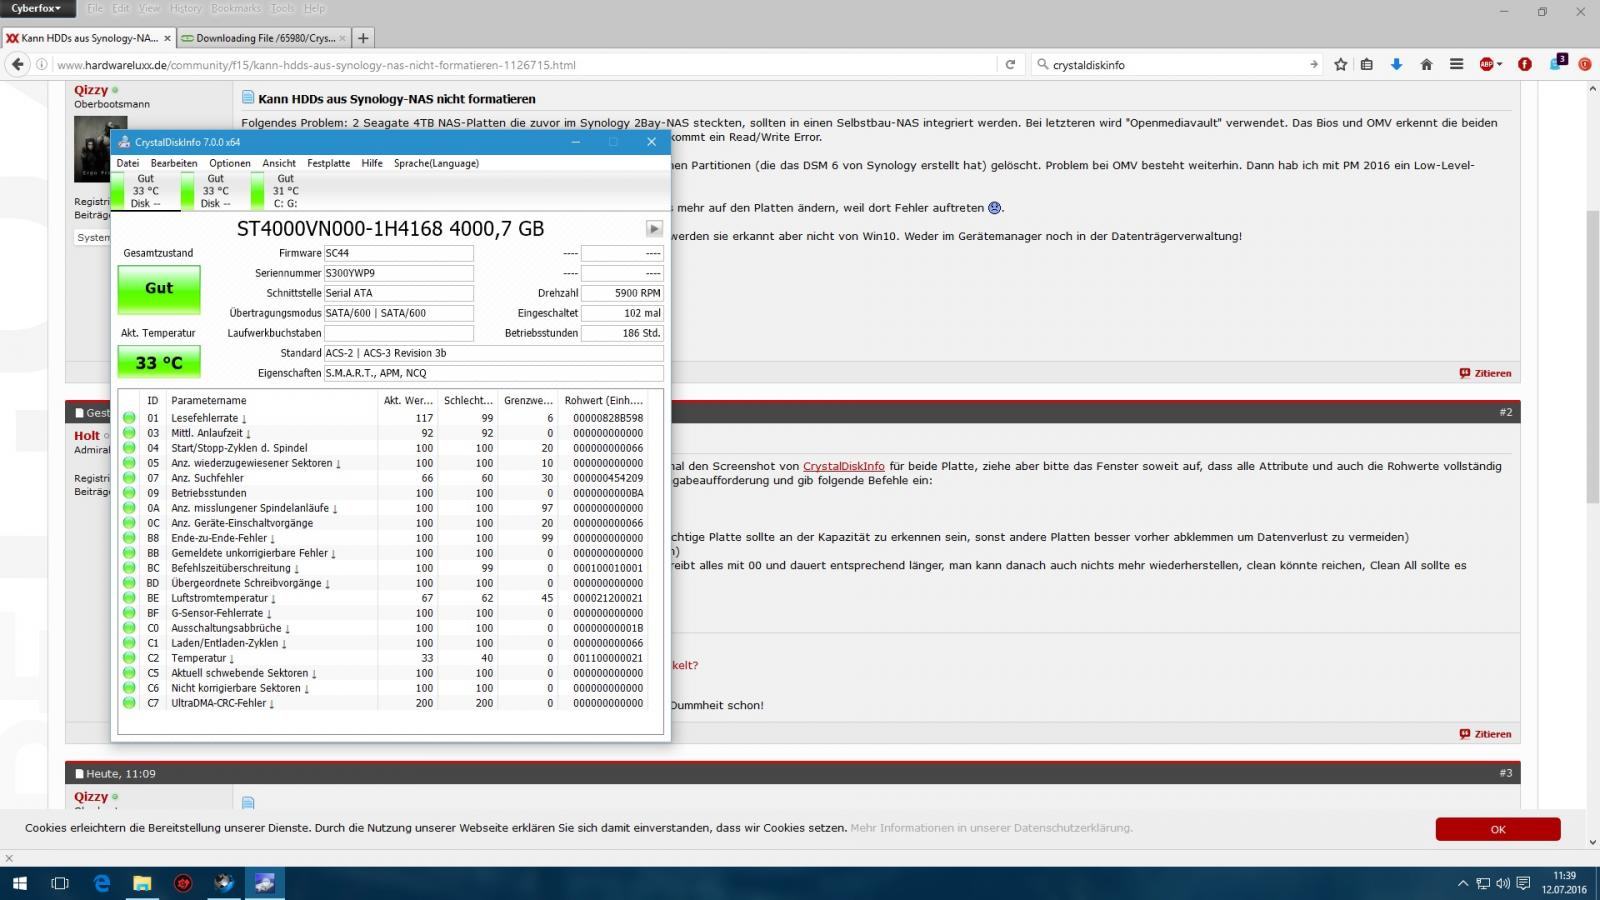Select the UltraDMA-CRC-Fehler attribute row
1600x900 pixels.
point(384,703)
